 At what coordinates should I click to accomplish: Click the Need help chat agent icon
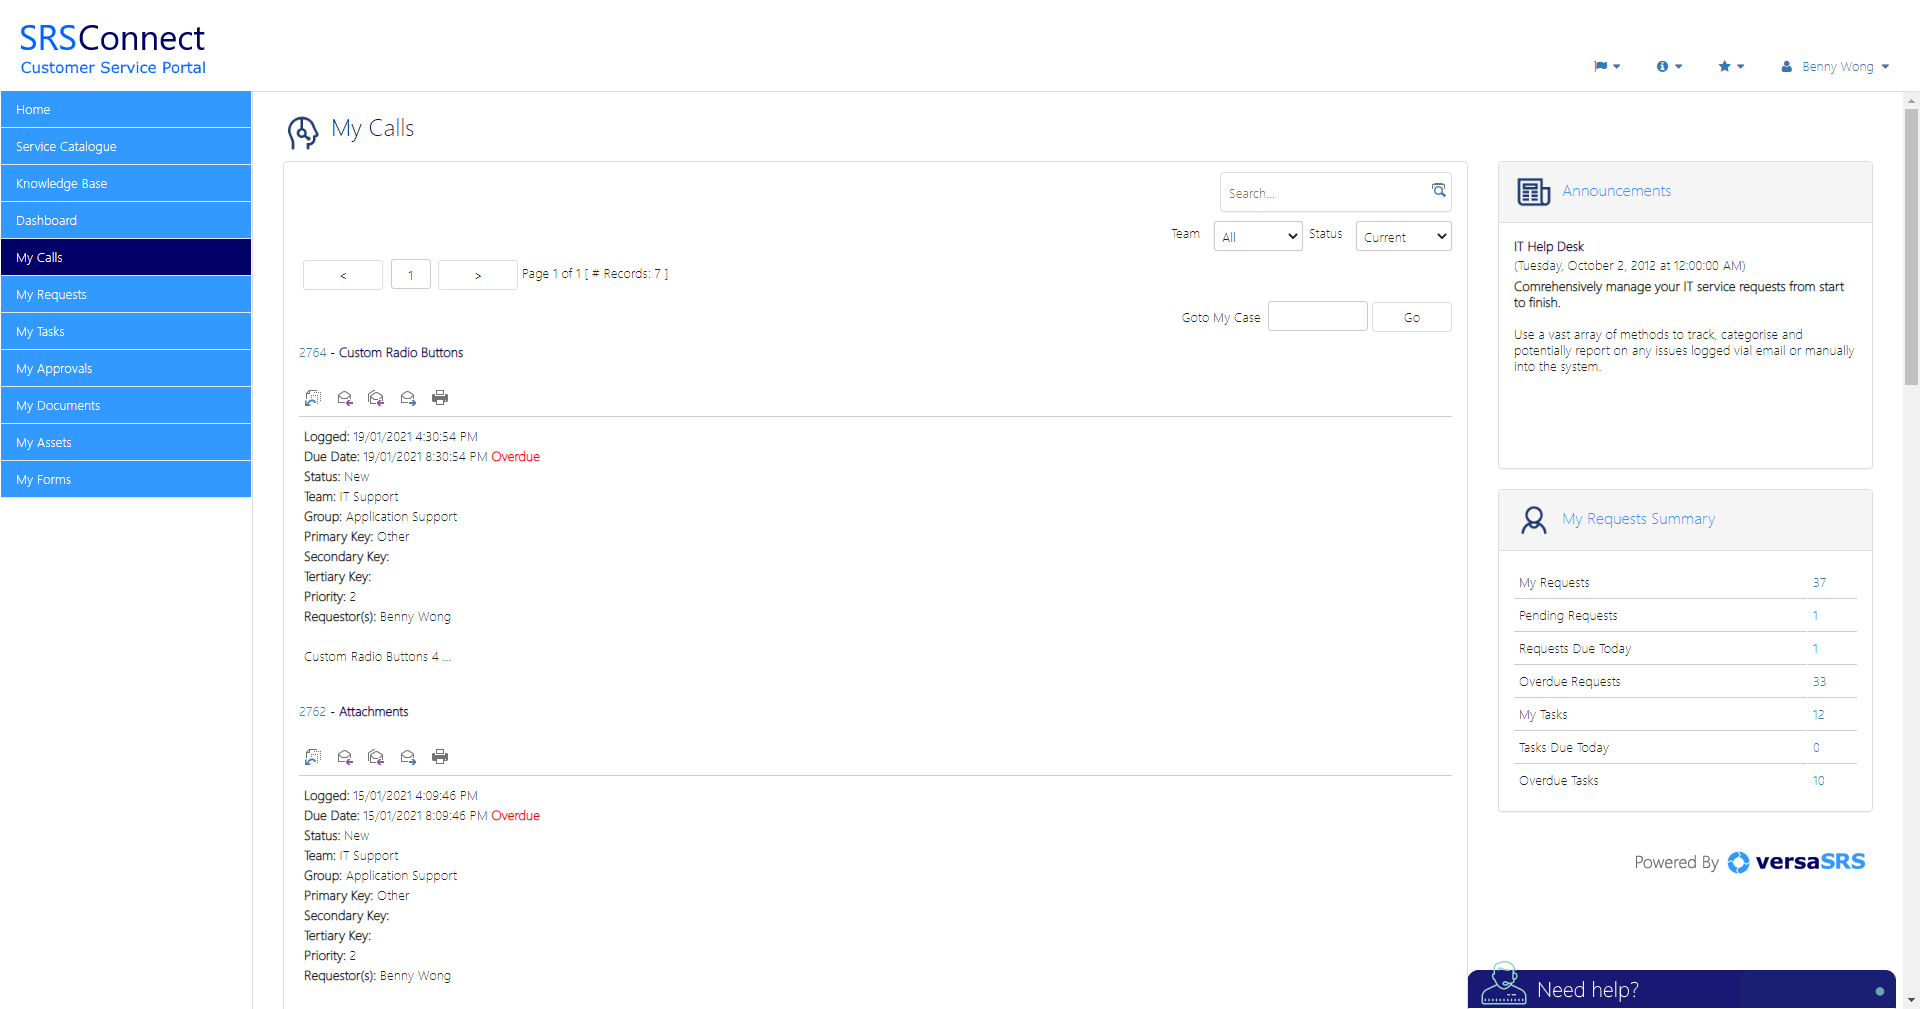click(x=1503, y=985)
